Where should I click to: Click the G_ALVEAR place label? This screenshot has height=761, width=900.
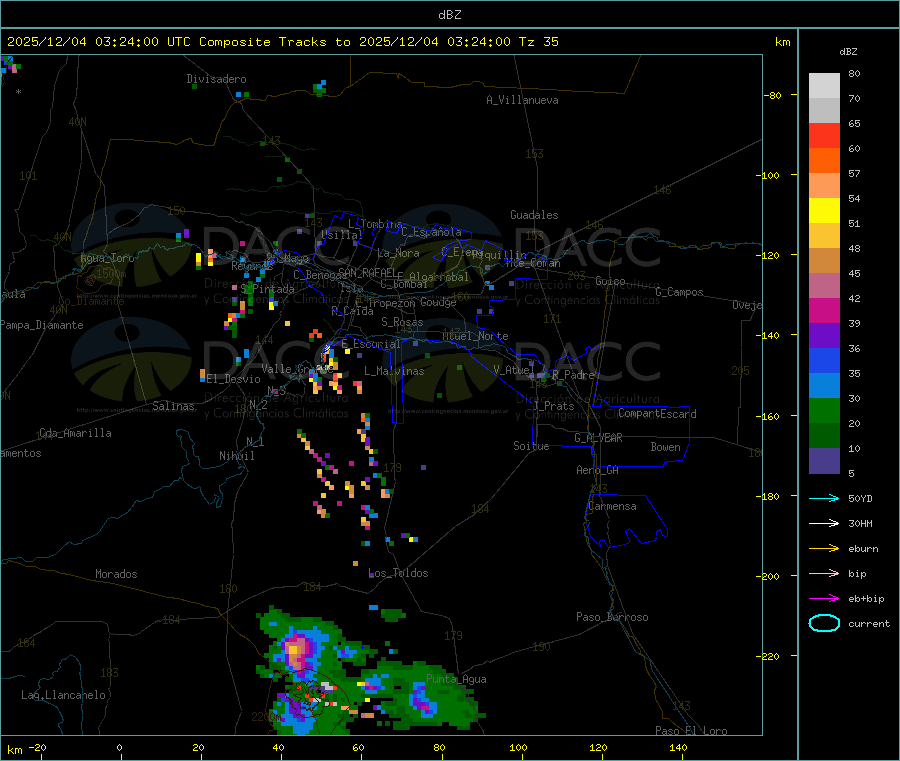599,438
